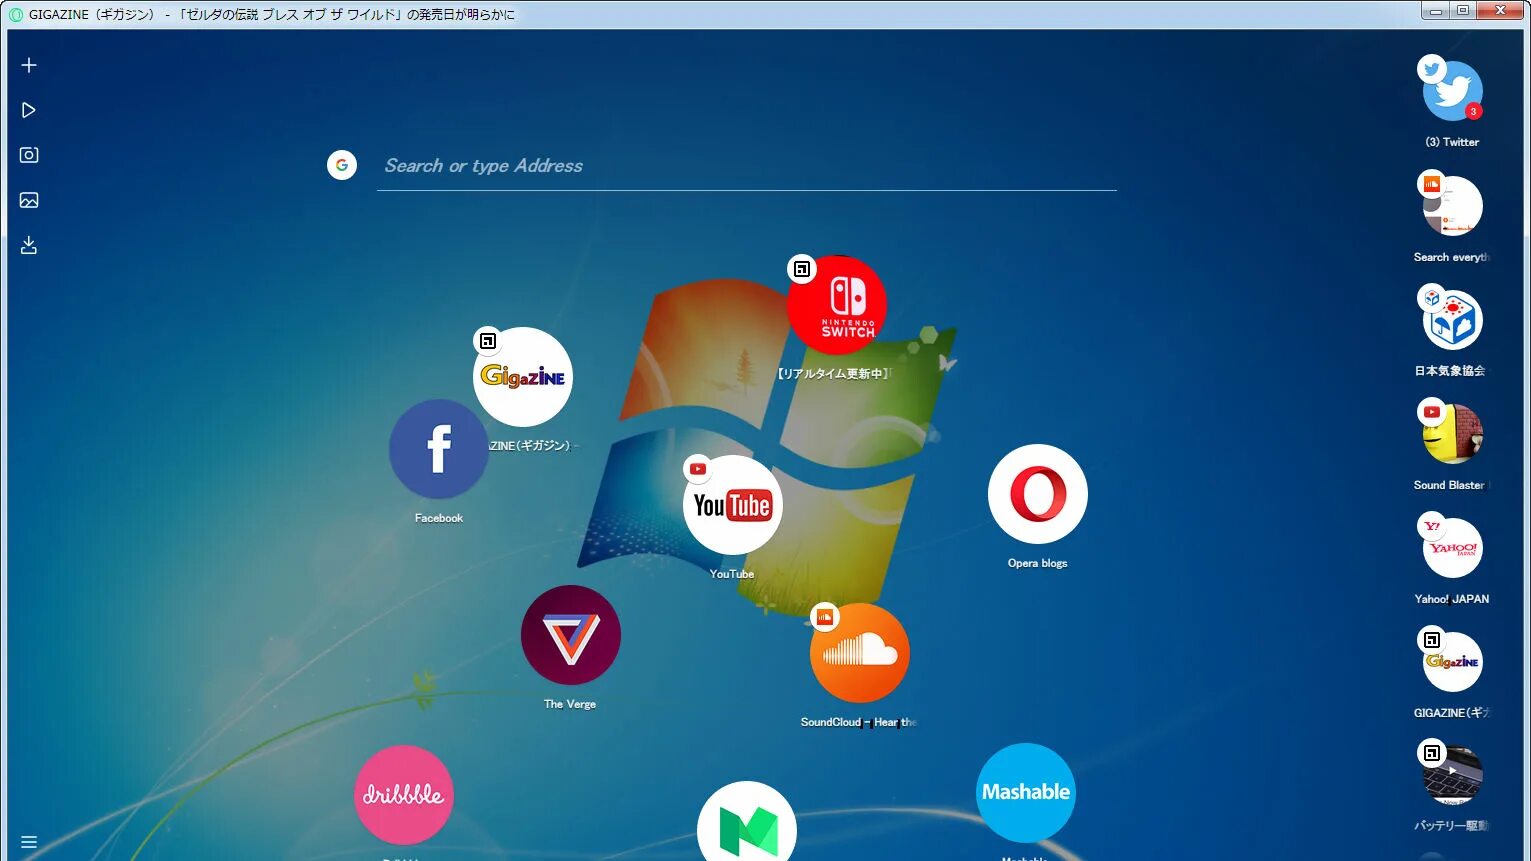Click the Search or type Address field
Image resolution: width=1531 pixels, height=861 pixels.
click(746, 166)
